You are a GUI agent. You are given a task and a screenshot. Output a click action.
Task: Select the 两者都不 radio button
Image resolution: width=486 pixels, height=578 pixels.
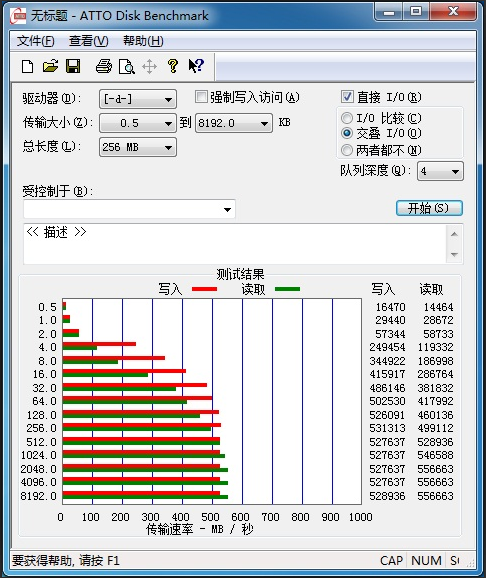coord(347,150)
